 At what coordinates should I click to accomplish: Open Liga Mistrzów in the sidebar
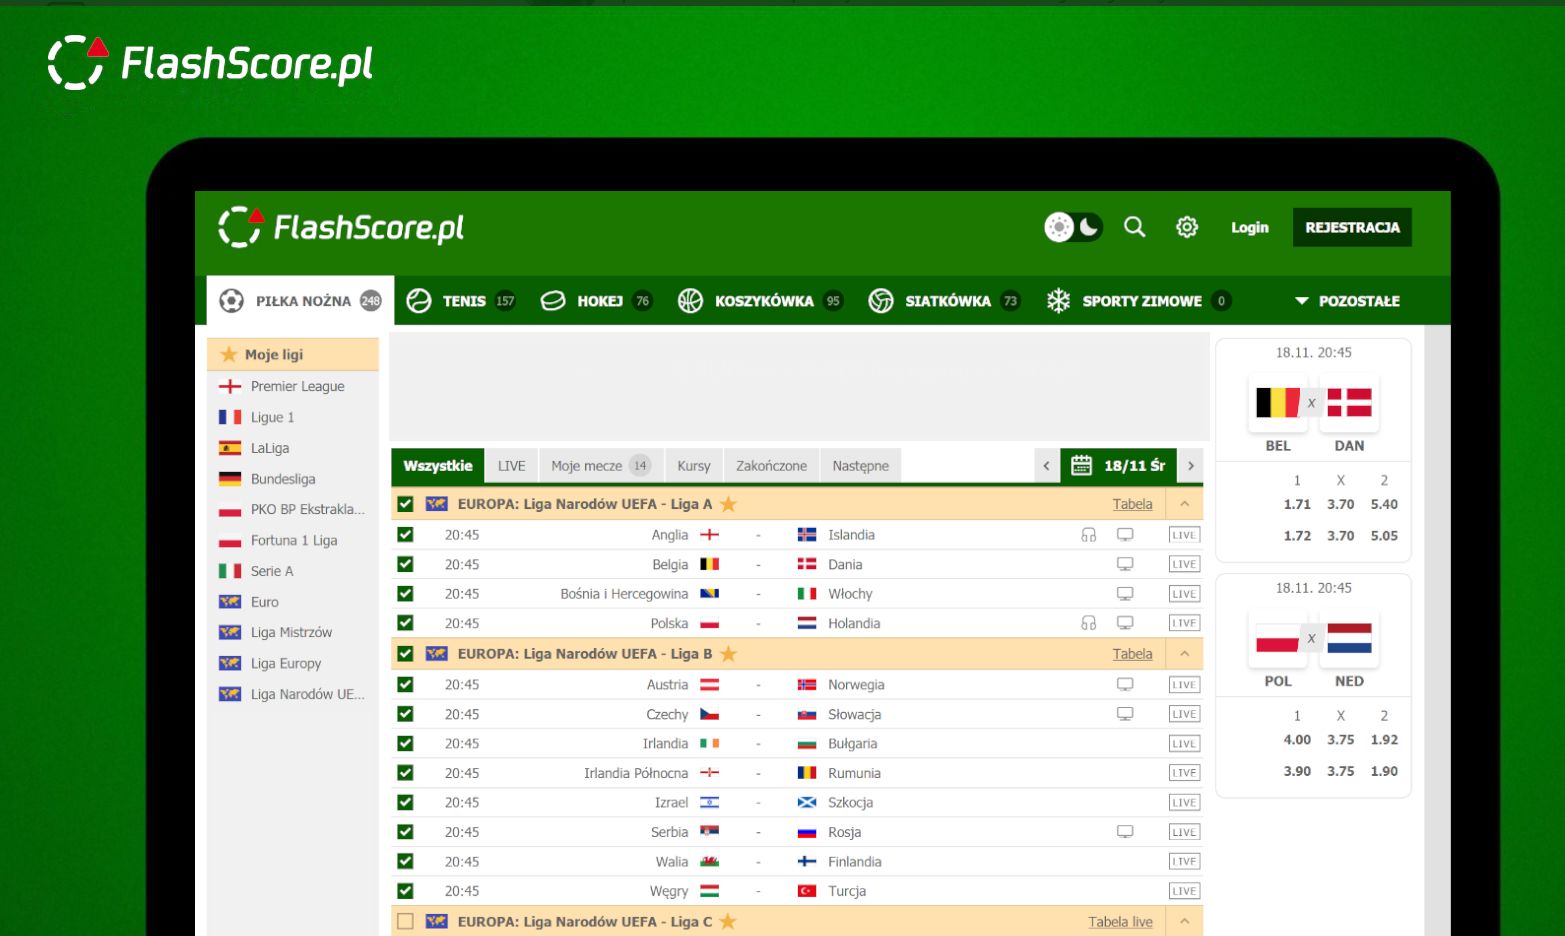pos(293,632)
